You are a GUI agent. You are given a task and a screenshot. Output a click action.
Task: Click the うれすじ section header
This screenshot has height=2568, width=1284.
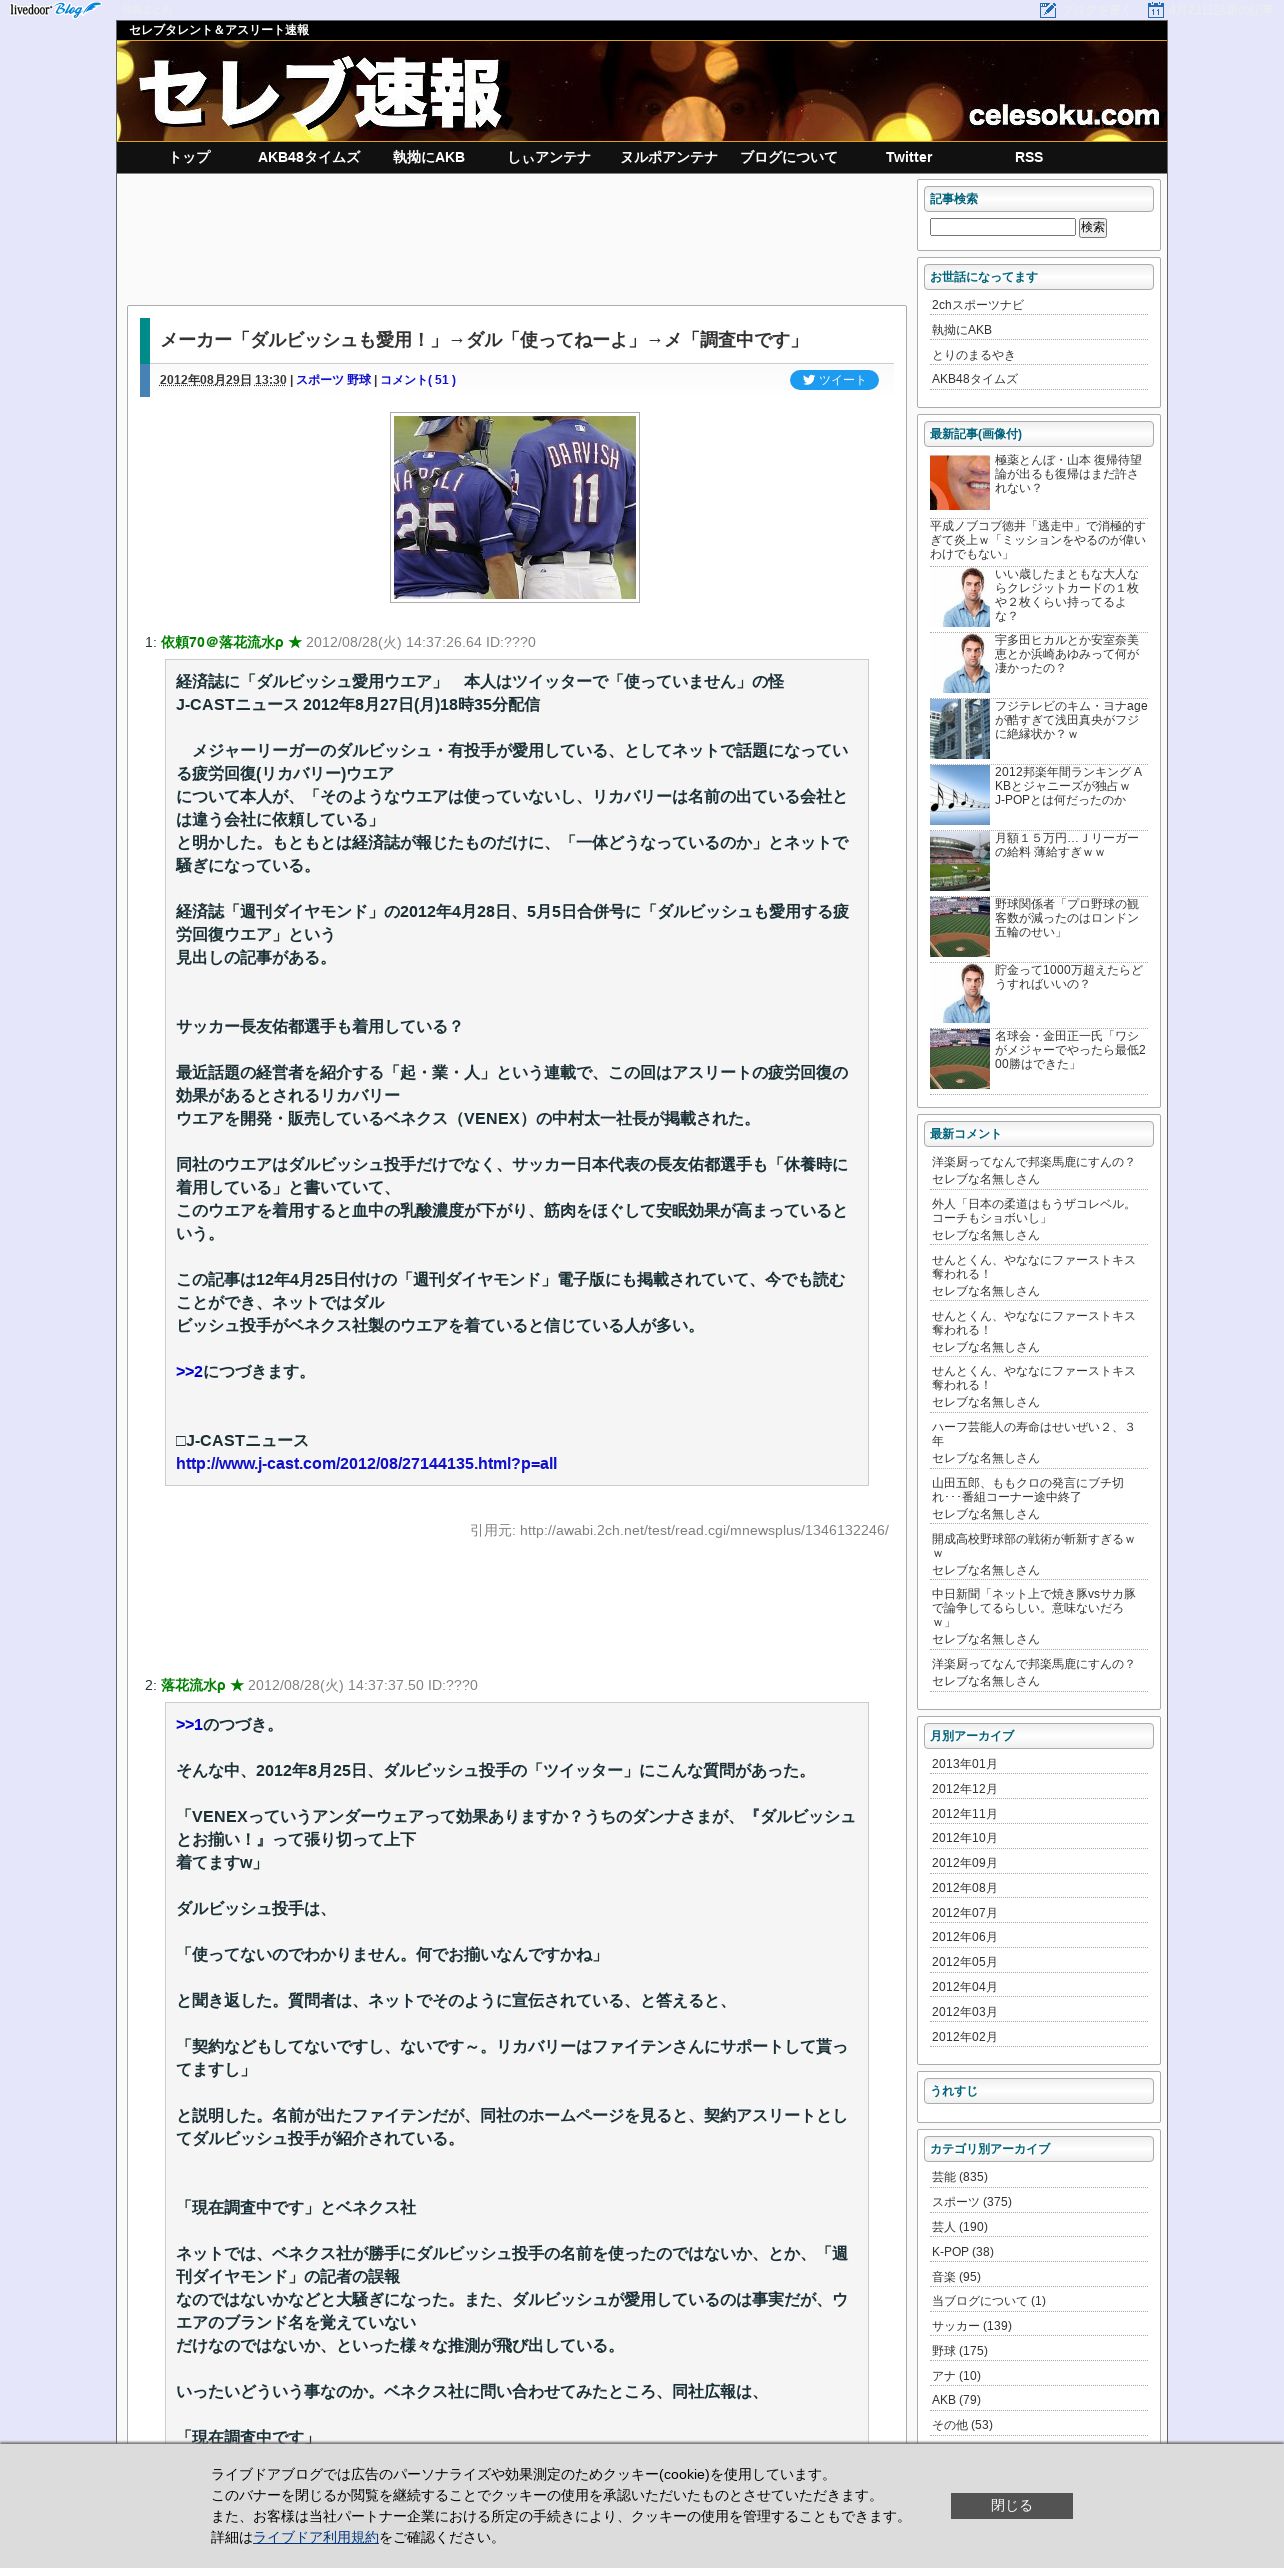[1038, 2091]
